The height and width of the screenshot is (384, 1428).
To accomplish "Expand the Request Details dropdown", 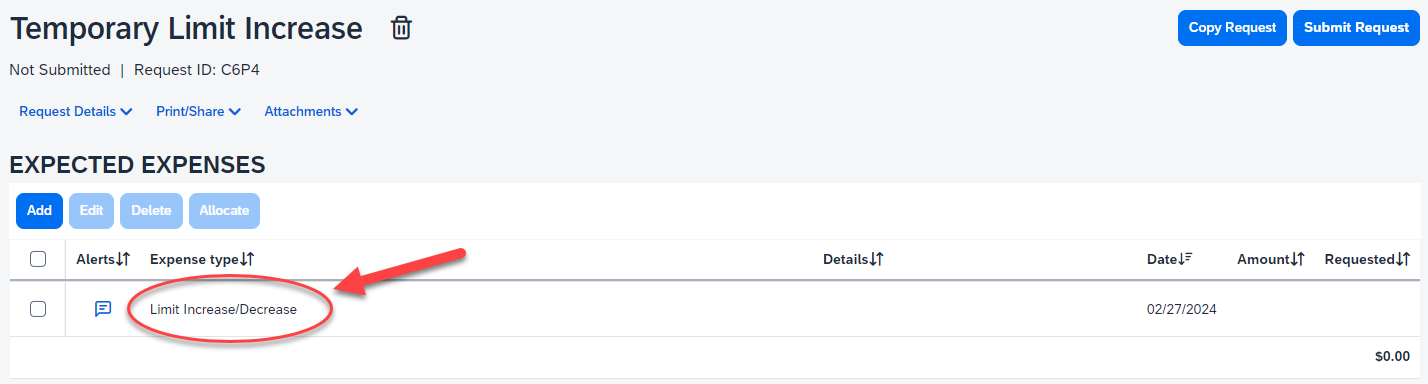I will click(76, 112).
